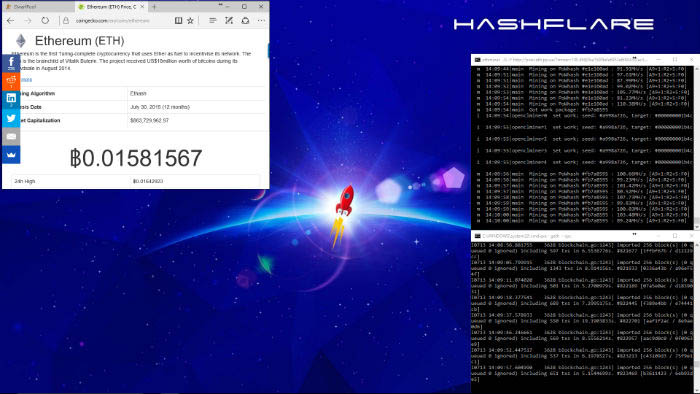
Task: Go back in the Edge browser
Action: click(11, 21)
